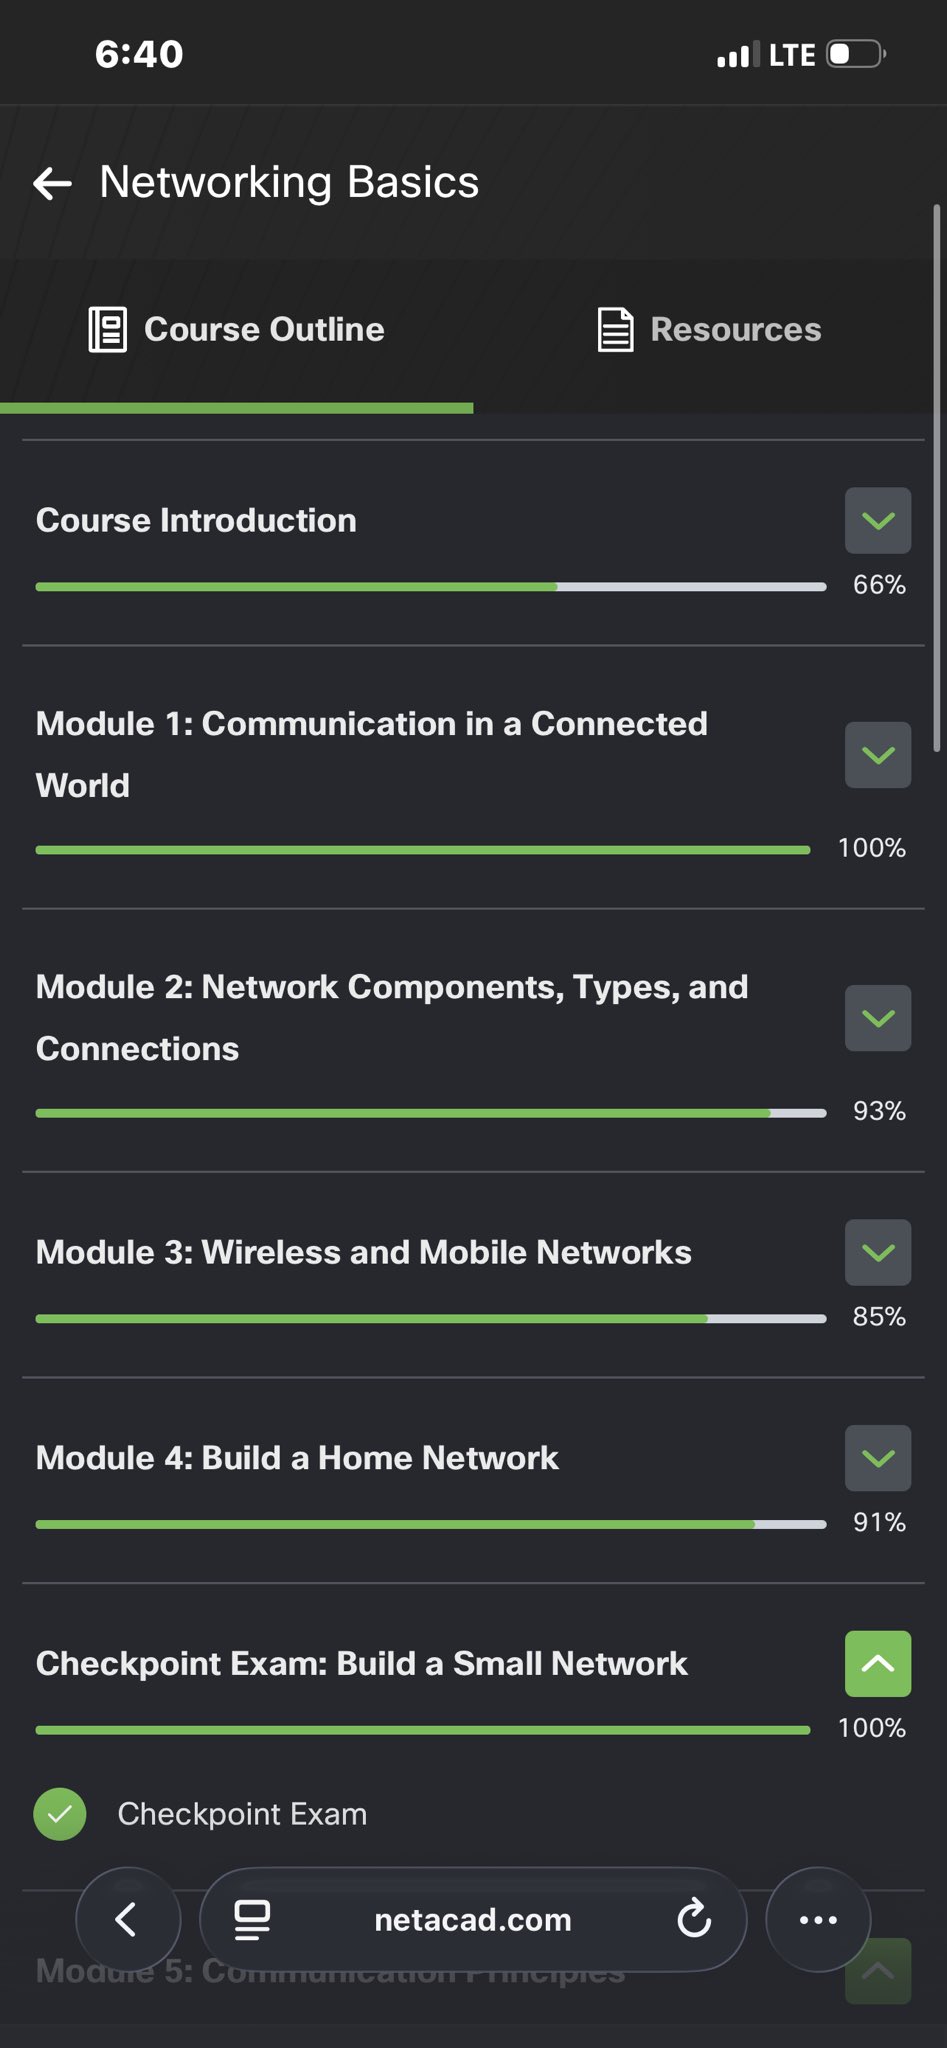Tap the back arrow beside Networking Basics

[52, 183]
